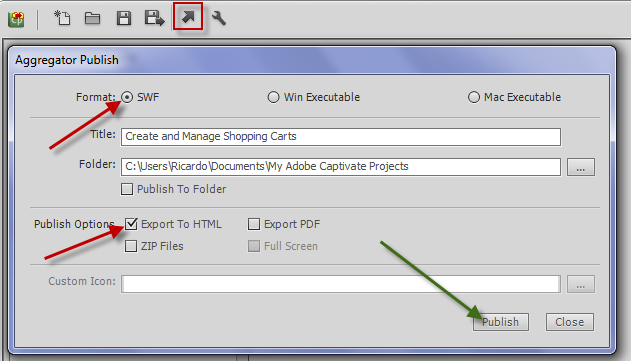Browse for output folder with ellipsis button
This screenshot has width=631, height=361.
[x=581, y=167]
